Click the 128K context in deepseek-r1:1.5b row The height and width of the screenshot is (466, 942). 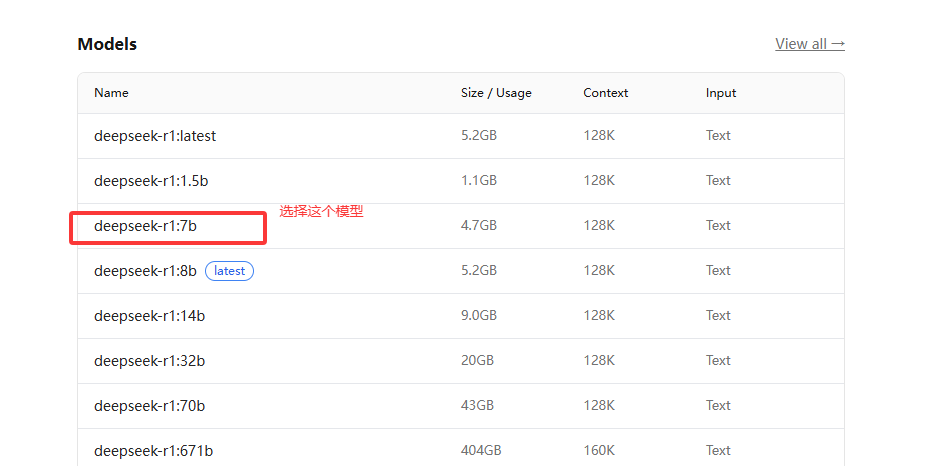[x=599, y=180]
